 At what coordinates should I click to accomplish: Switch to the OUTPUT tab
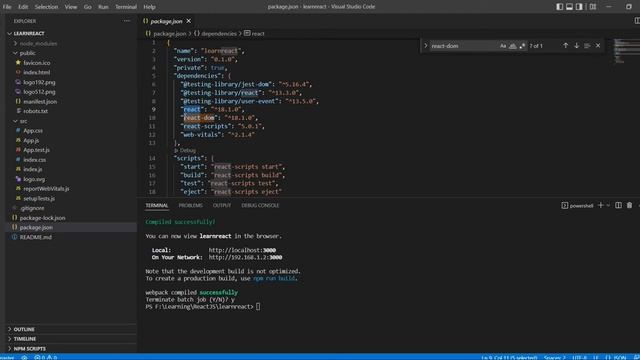[222, 205]
